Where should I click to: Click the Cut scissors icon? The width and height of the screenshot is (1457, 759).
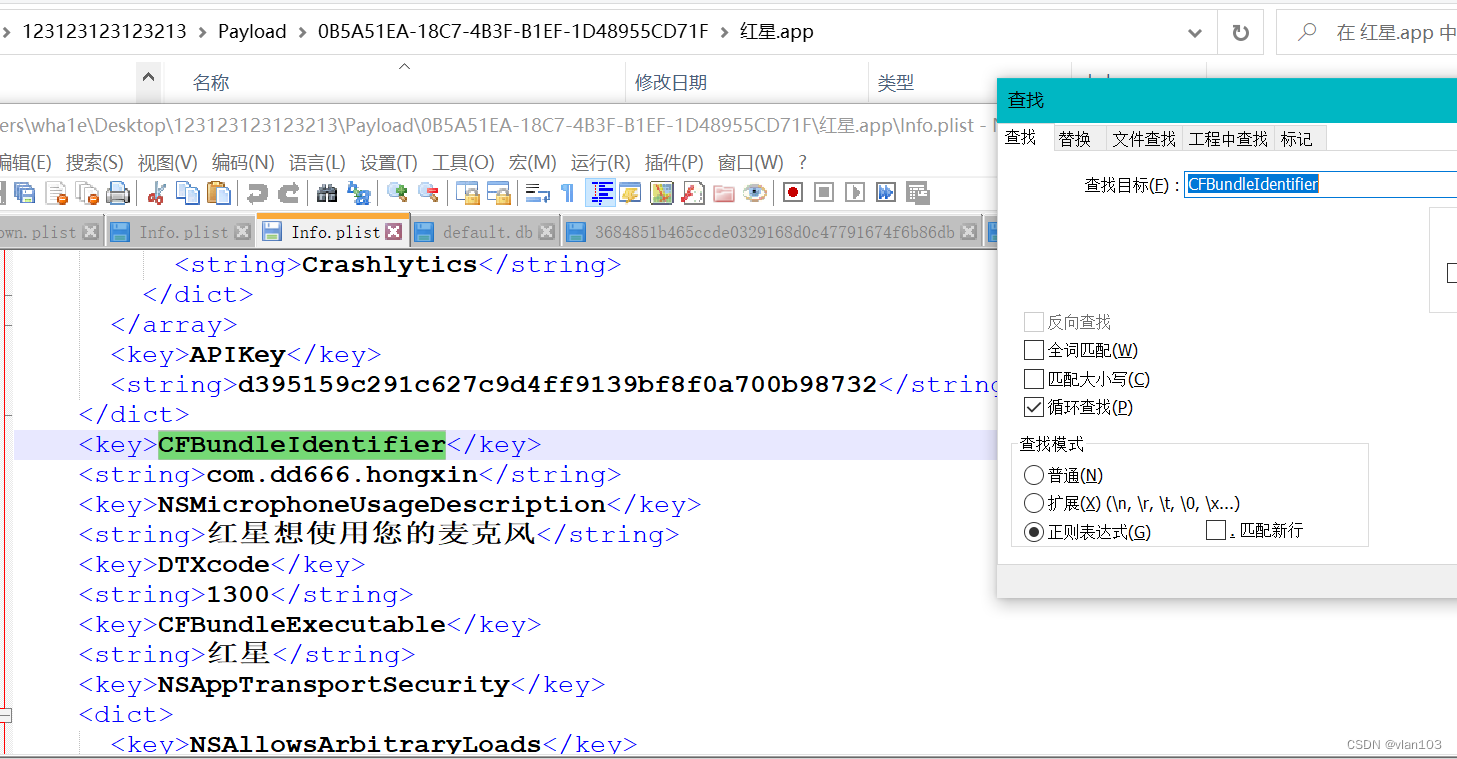pos(156,192)
